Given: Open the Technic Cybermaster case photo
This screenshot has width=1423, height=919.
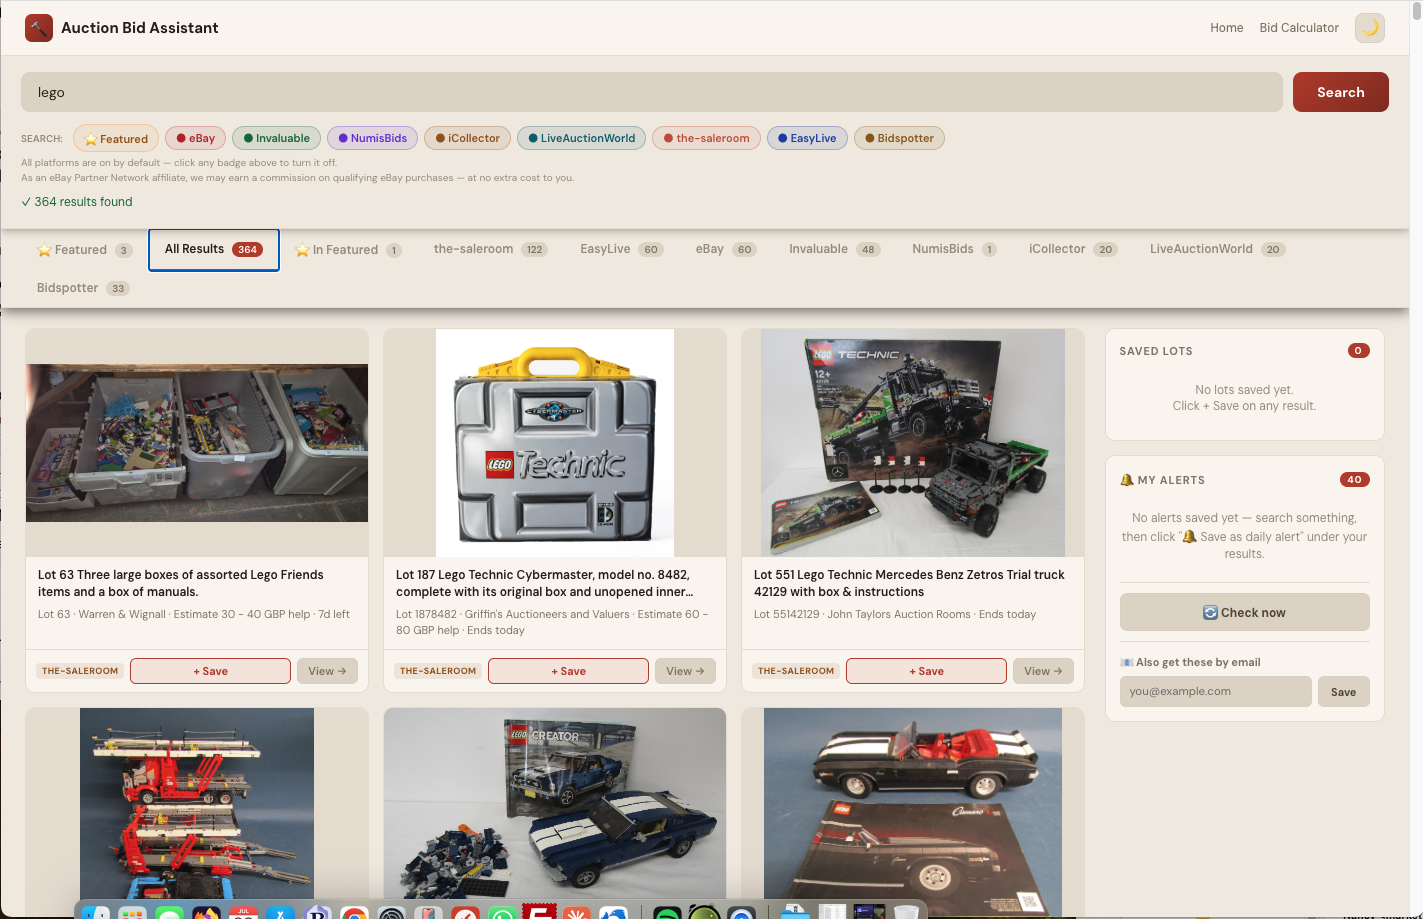Looking at the screenshot, I should pyautogui.click(x=555, y=443).
